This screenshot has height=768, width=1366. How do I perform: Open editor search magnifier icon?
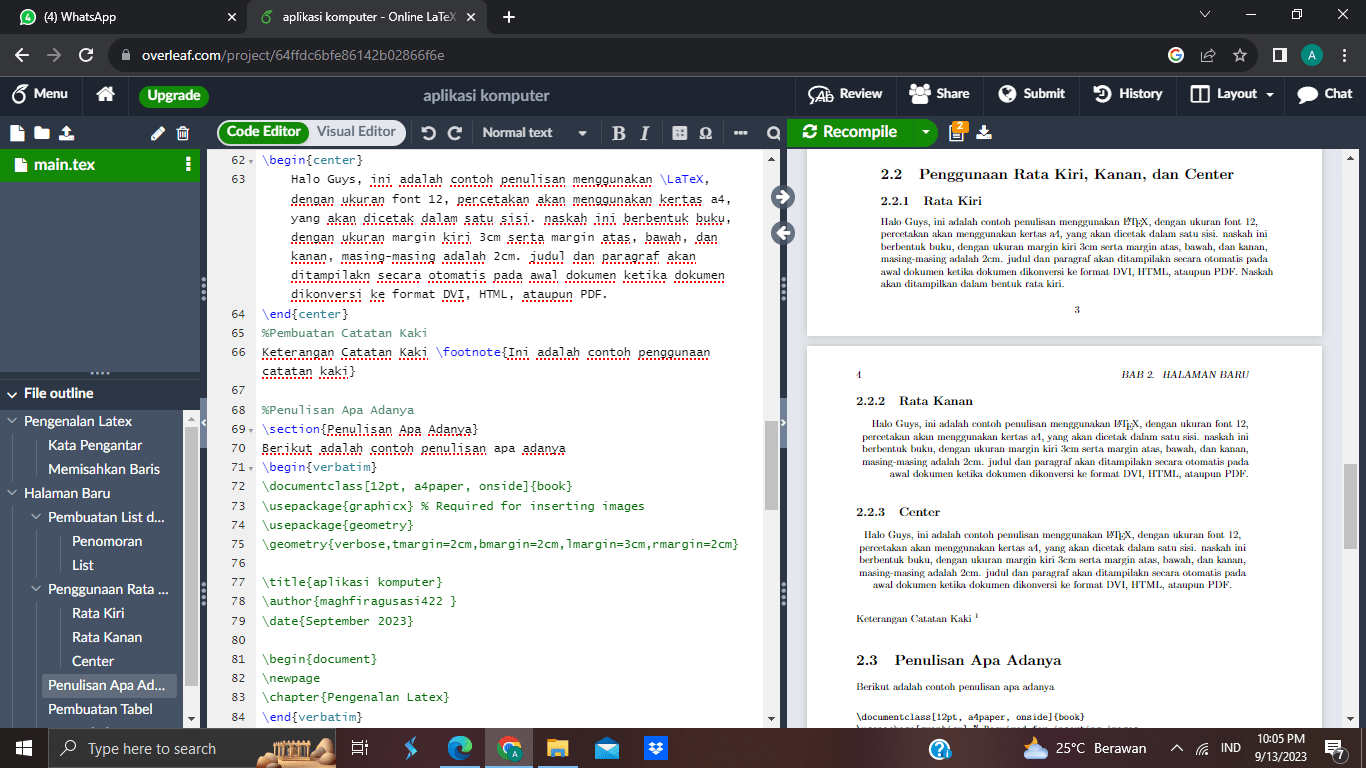click(x=773, y=133)
